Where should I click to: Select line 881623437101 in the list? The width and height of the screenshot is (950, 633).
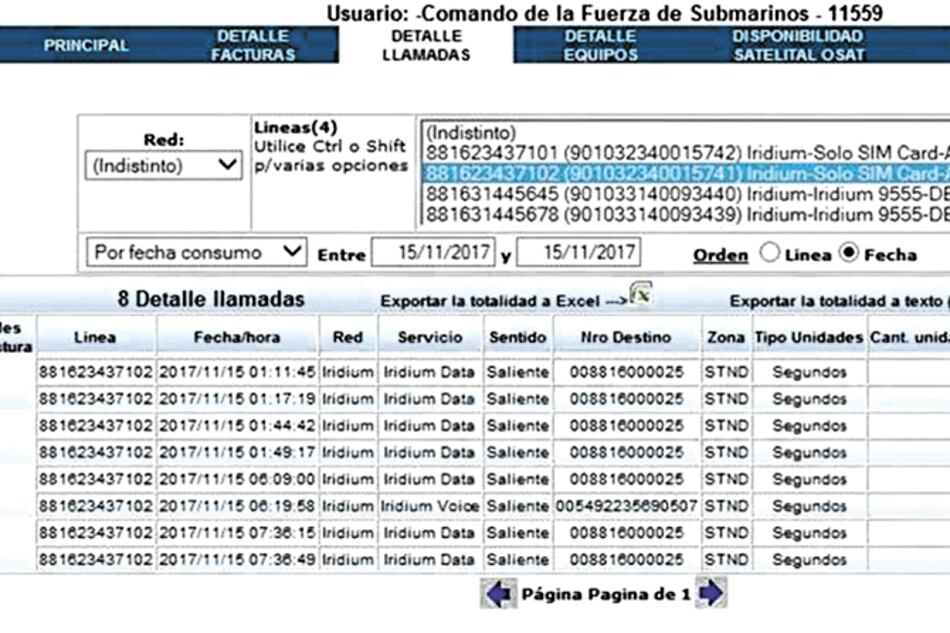click(x=680, y=152)
